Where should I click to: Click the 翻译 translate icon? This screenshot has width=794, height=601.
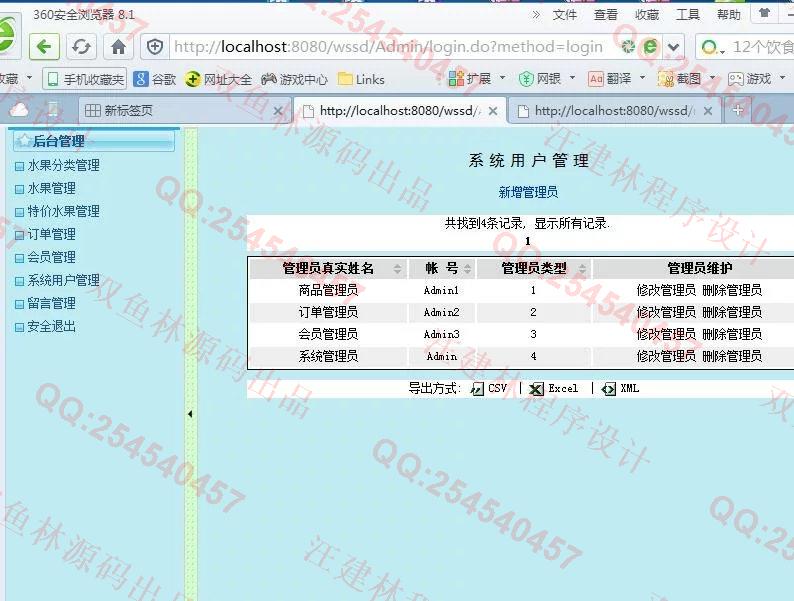tap(596, 79)
